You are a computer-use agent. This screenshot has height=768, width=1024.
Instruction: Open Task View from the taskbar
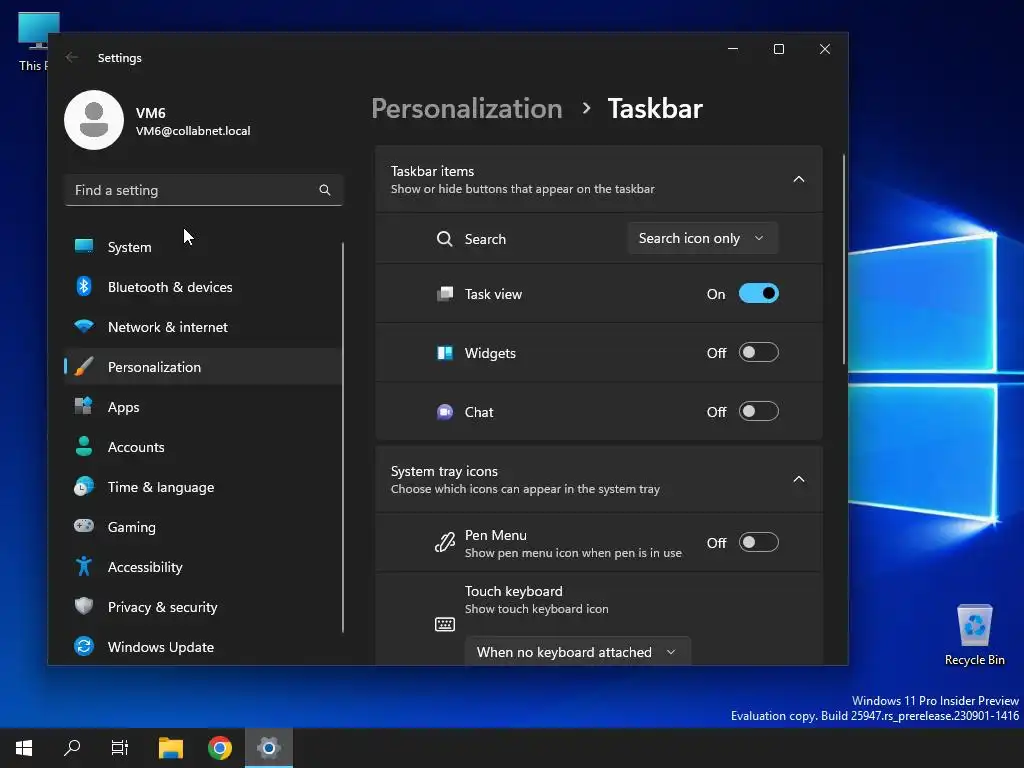tap(120, 748)
